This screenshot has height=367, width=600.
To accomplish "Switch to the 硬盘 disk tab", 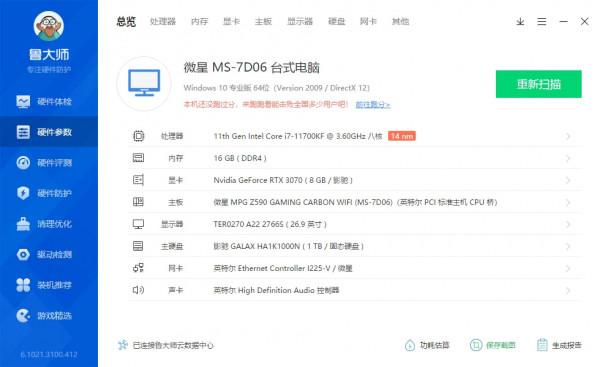I will click(337, 21).
